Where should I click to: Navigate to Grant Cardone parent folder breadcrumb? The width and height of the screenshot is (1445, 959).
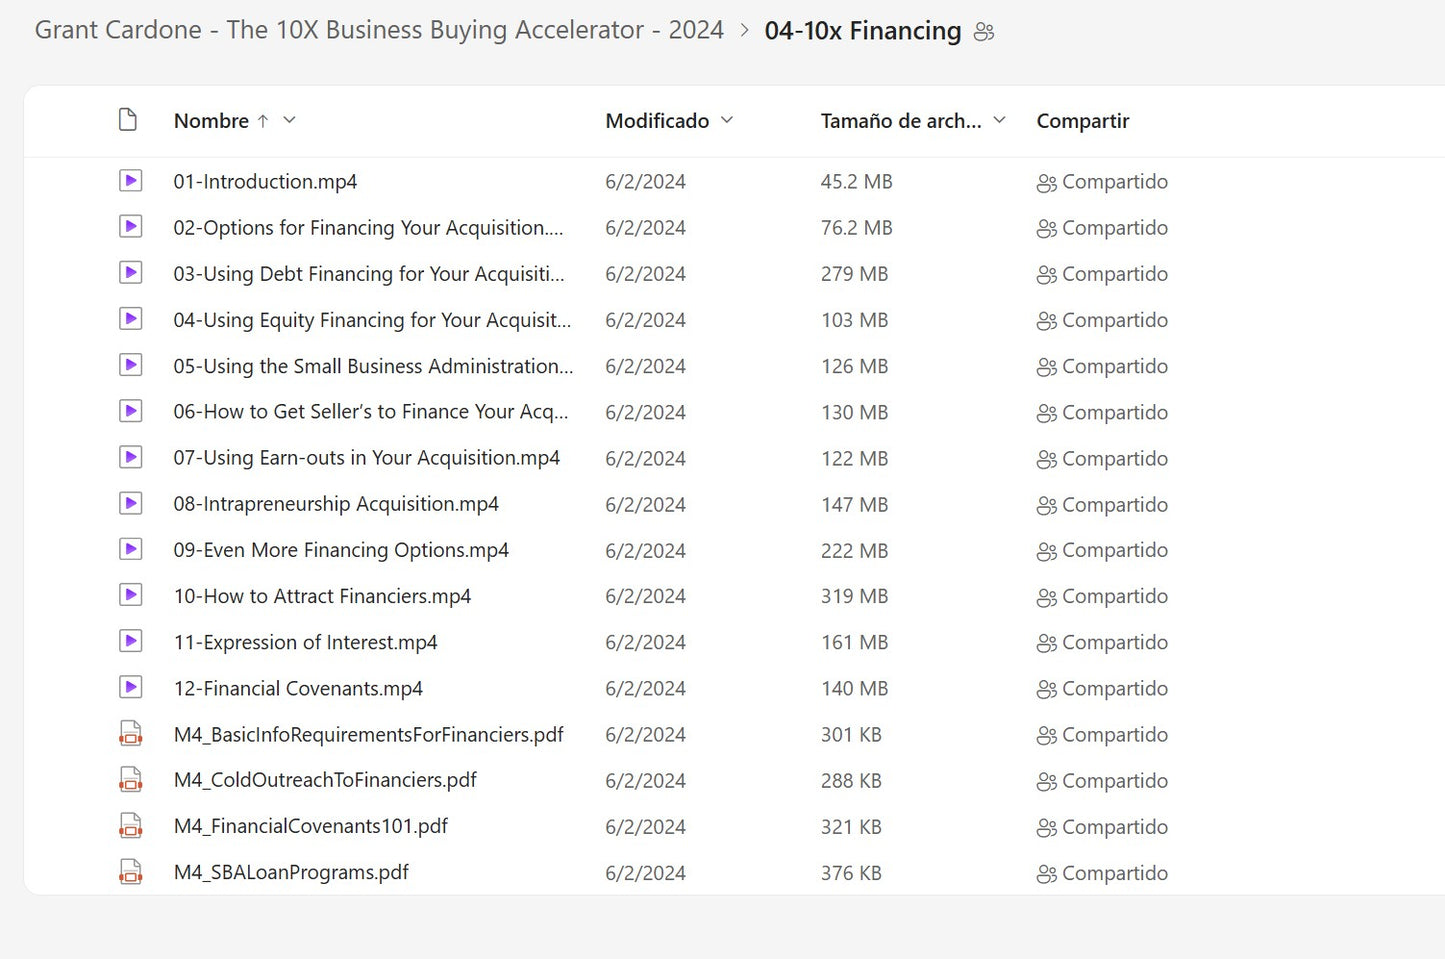[379, 30]
